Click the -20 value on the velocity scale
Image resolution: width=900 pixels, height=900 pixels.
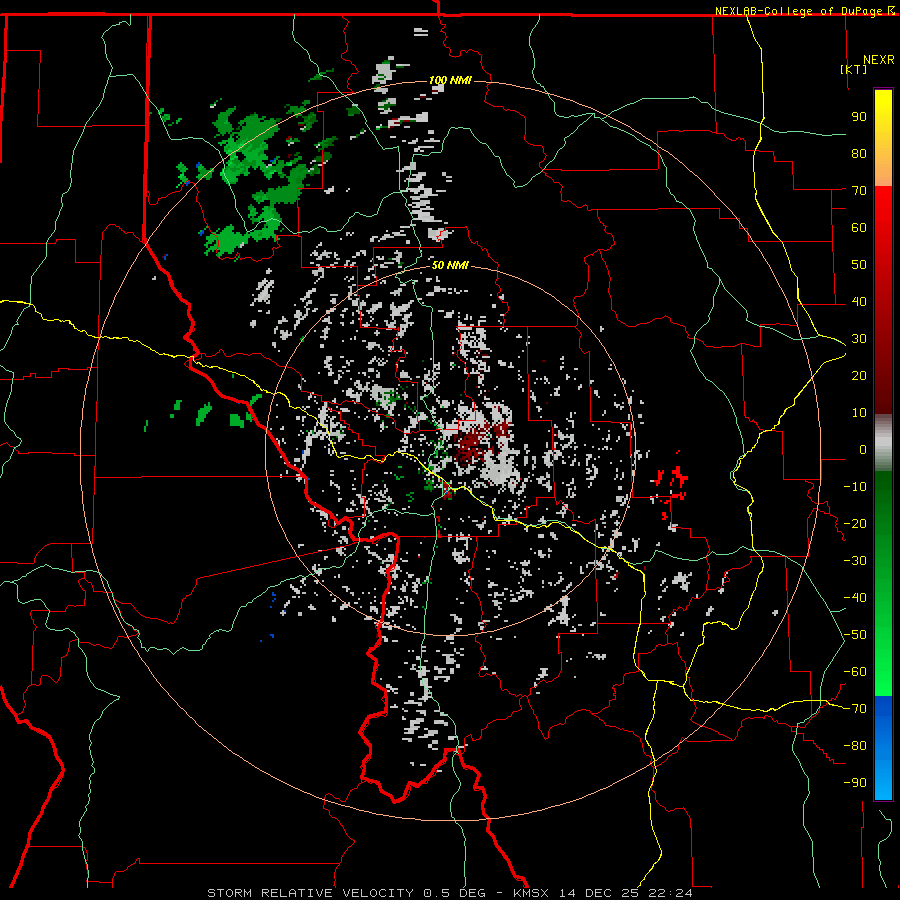[x=855, y=524]
